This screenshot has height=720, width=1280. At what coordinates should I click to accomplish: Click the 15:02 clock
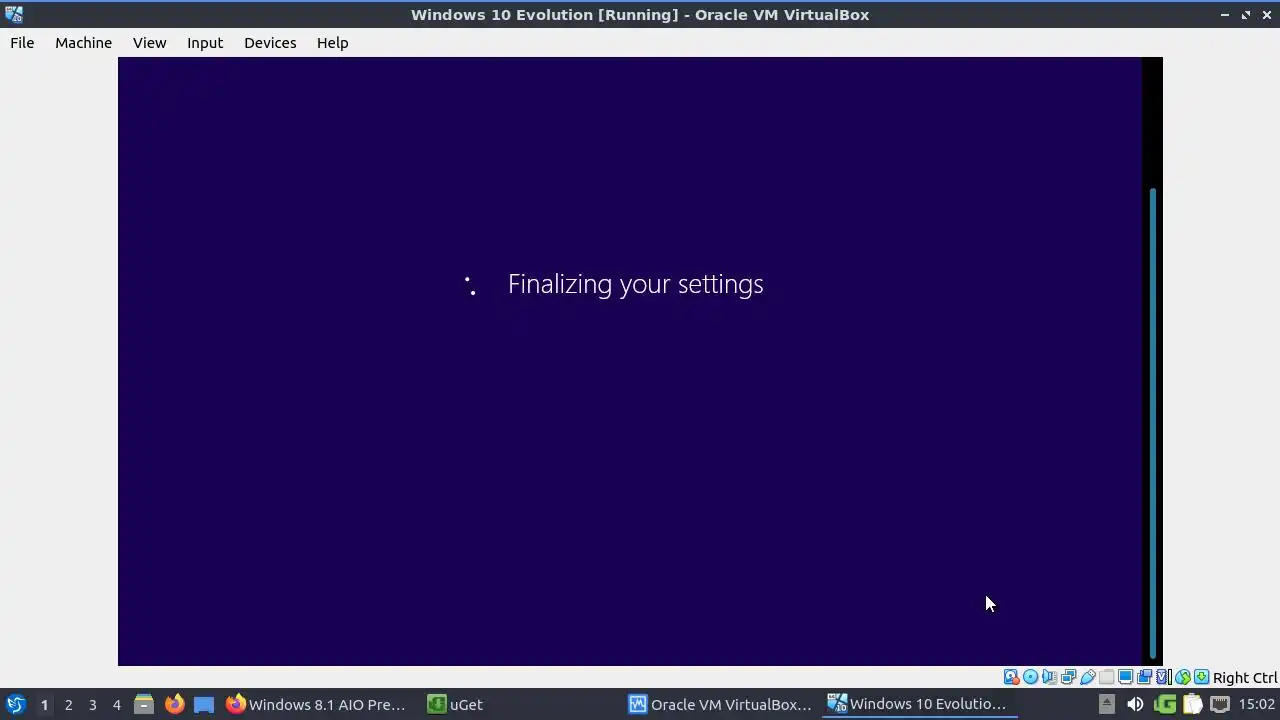[x=1256, y=704]
